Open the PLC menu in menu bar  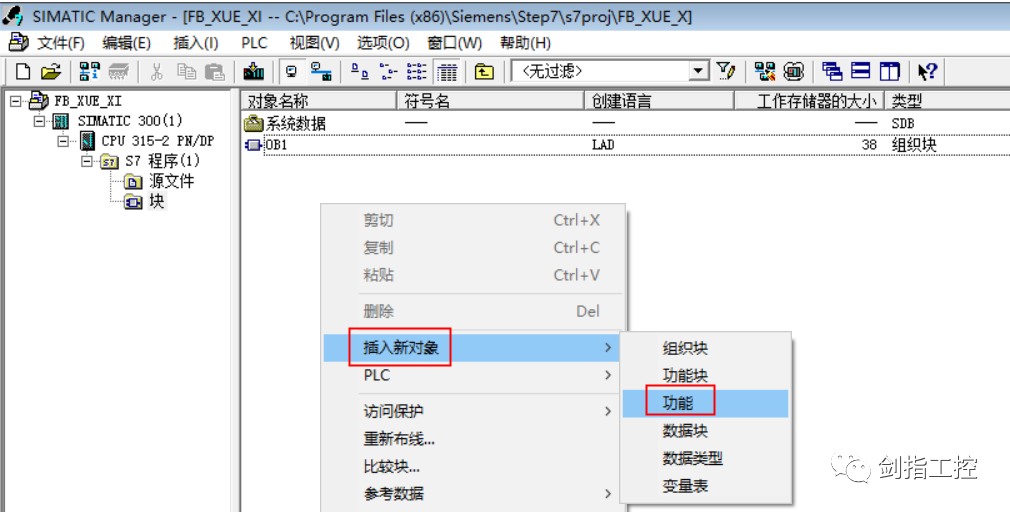tap(254, 43)
